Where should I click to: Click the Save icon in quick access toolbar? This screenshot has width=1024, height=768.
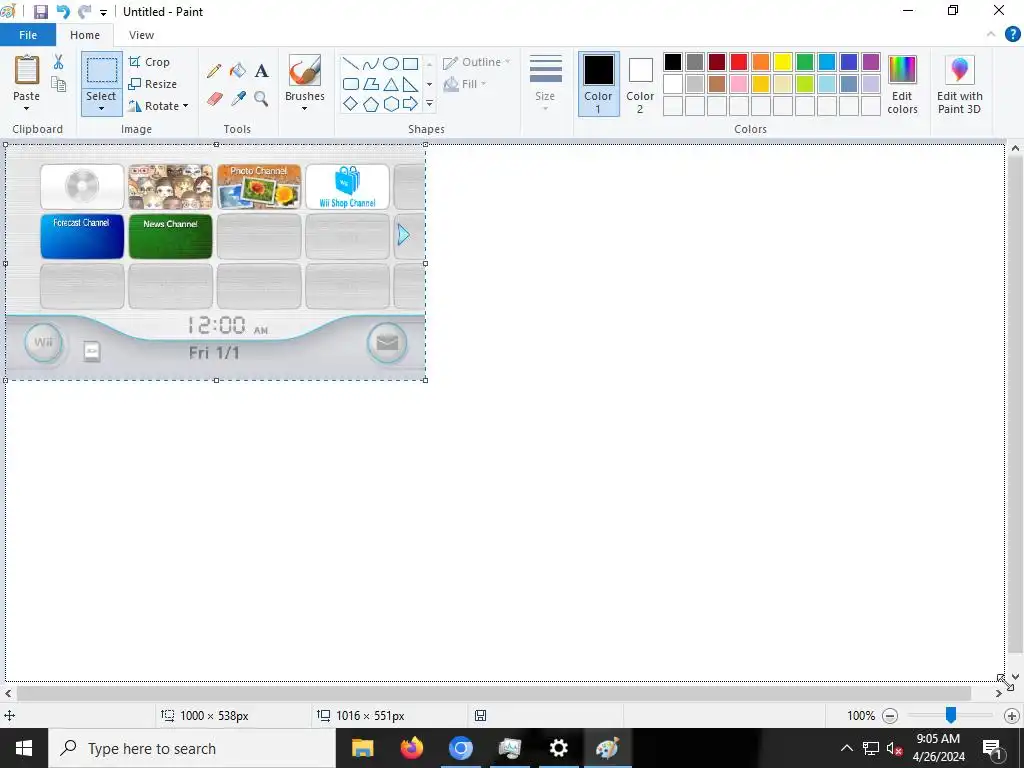[x=40, y=12]
